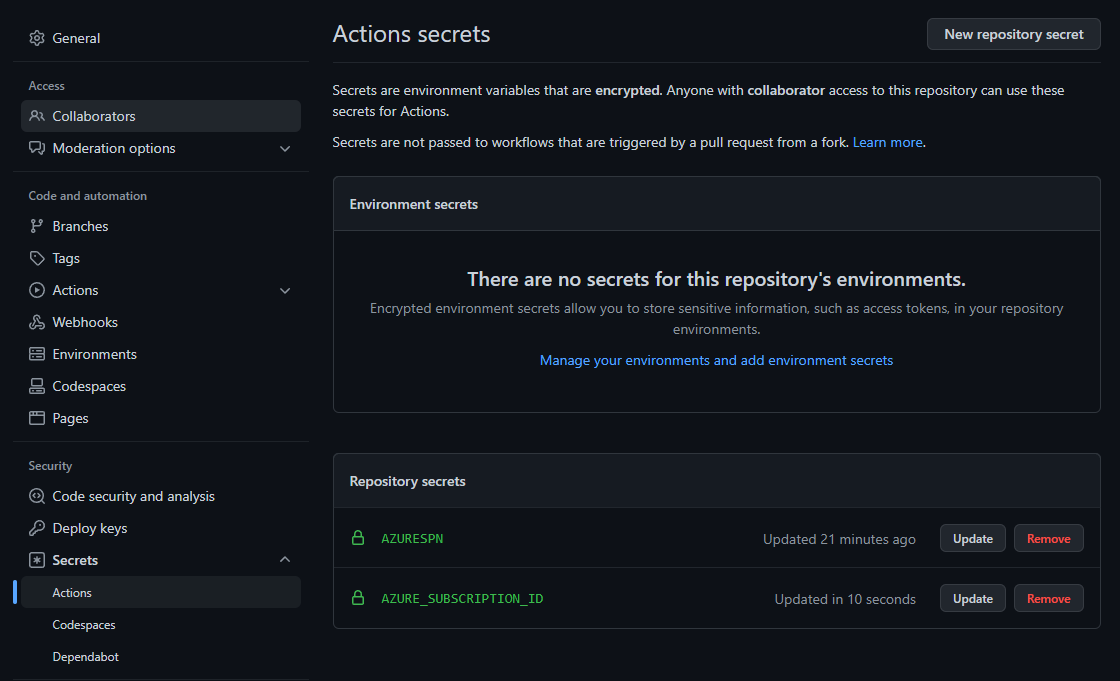Screen dimensions: 1120x681
Task: Create a New repository secret
Action: [1014, 34]
